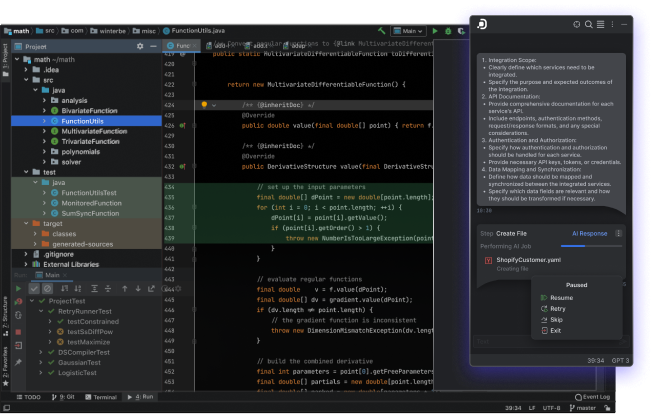Open the Terminal tool window tab
Viewport: 654px width, 414px height.
pyautogui.click(x=101, y=397)
